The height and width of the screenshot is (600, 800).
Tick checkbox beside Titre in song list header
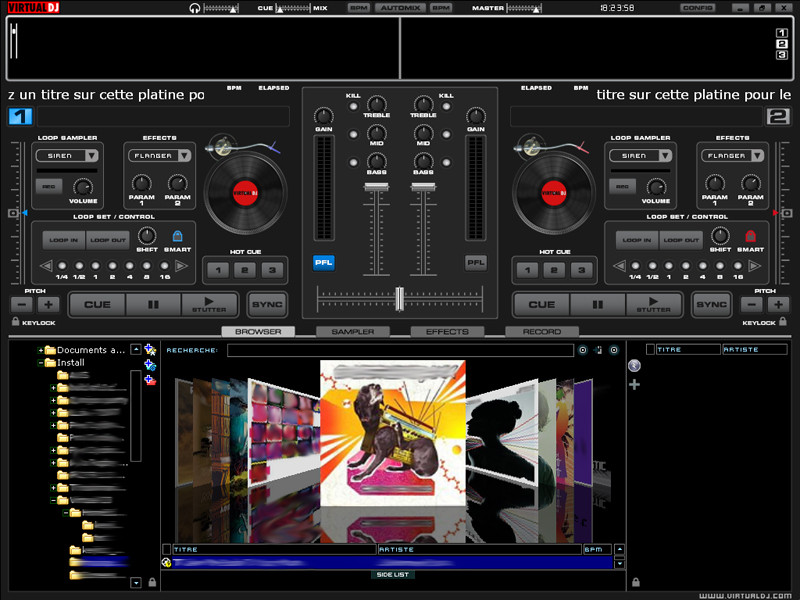pyautogui.click(x=166, y=549)
